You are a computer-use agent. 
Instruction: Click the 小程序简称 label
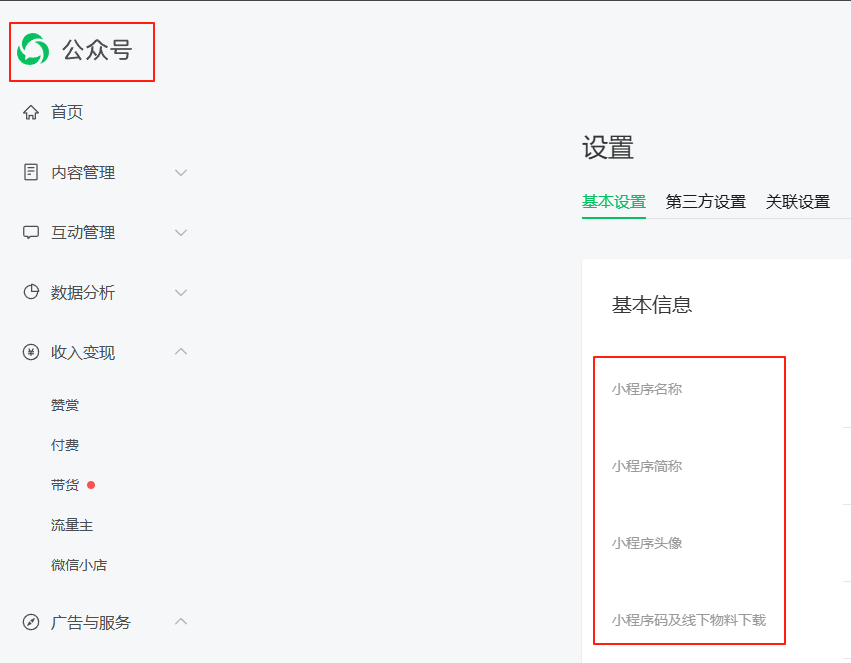(x=647, y=466)
